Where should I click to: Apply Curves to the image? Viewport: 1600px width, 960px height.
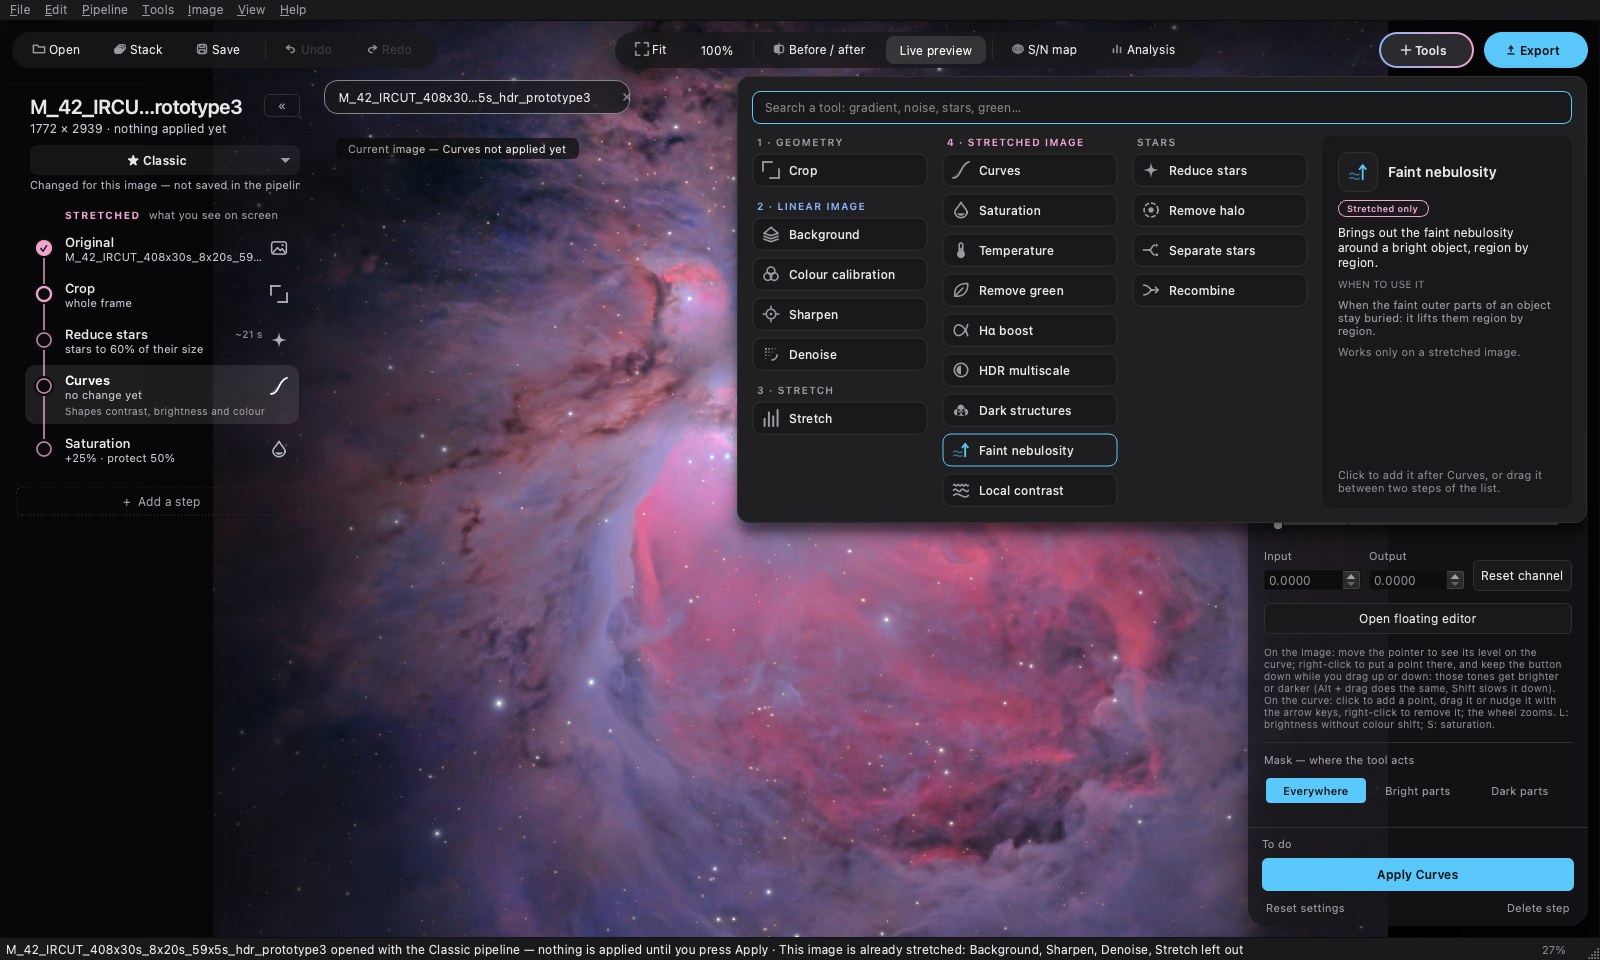click(1417, 874)
